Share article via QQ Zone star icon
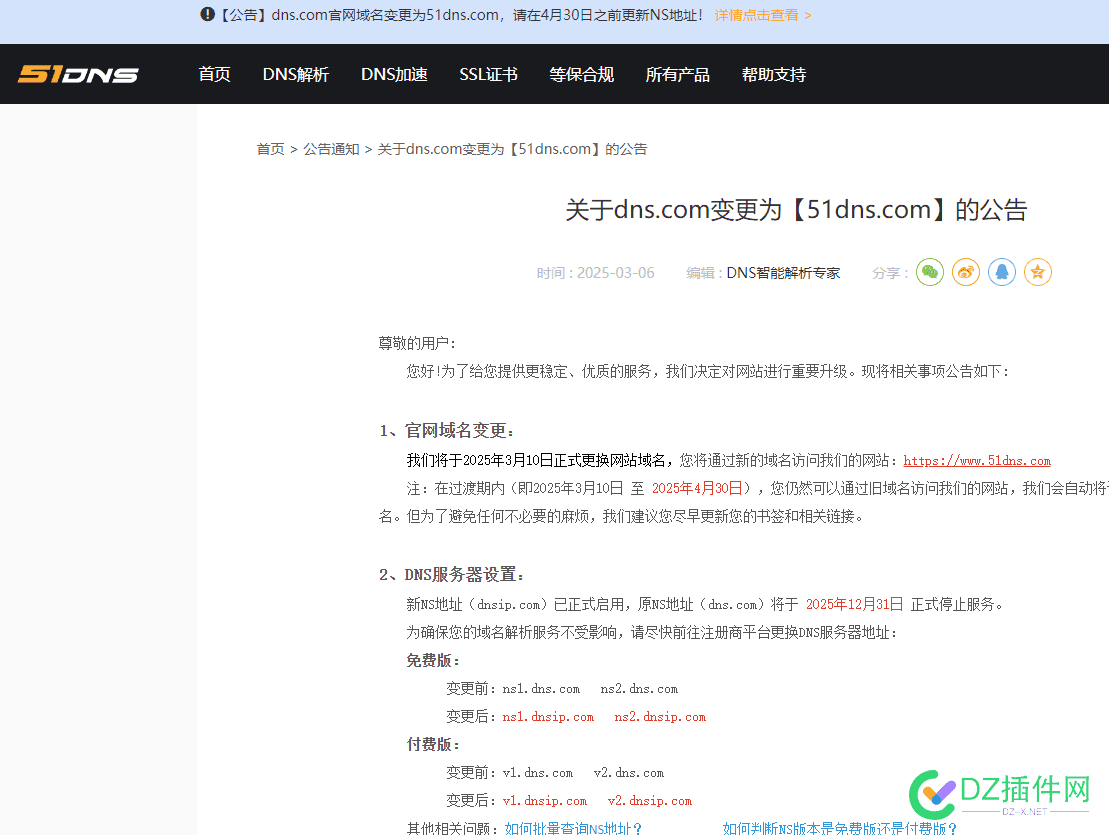Screen dimensions: 1109x835 click(1038, 272)
